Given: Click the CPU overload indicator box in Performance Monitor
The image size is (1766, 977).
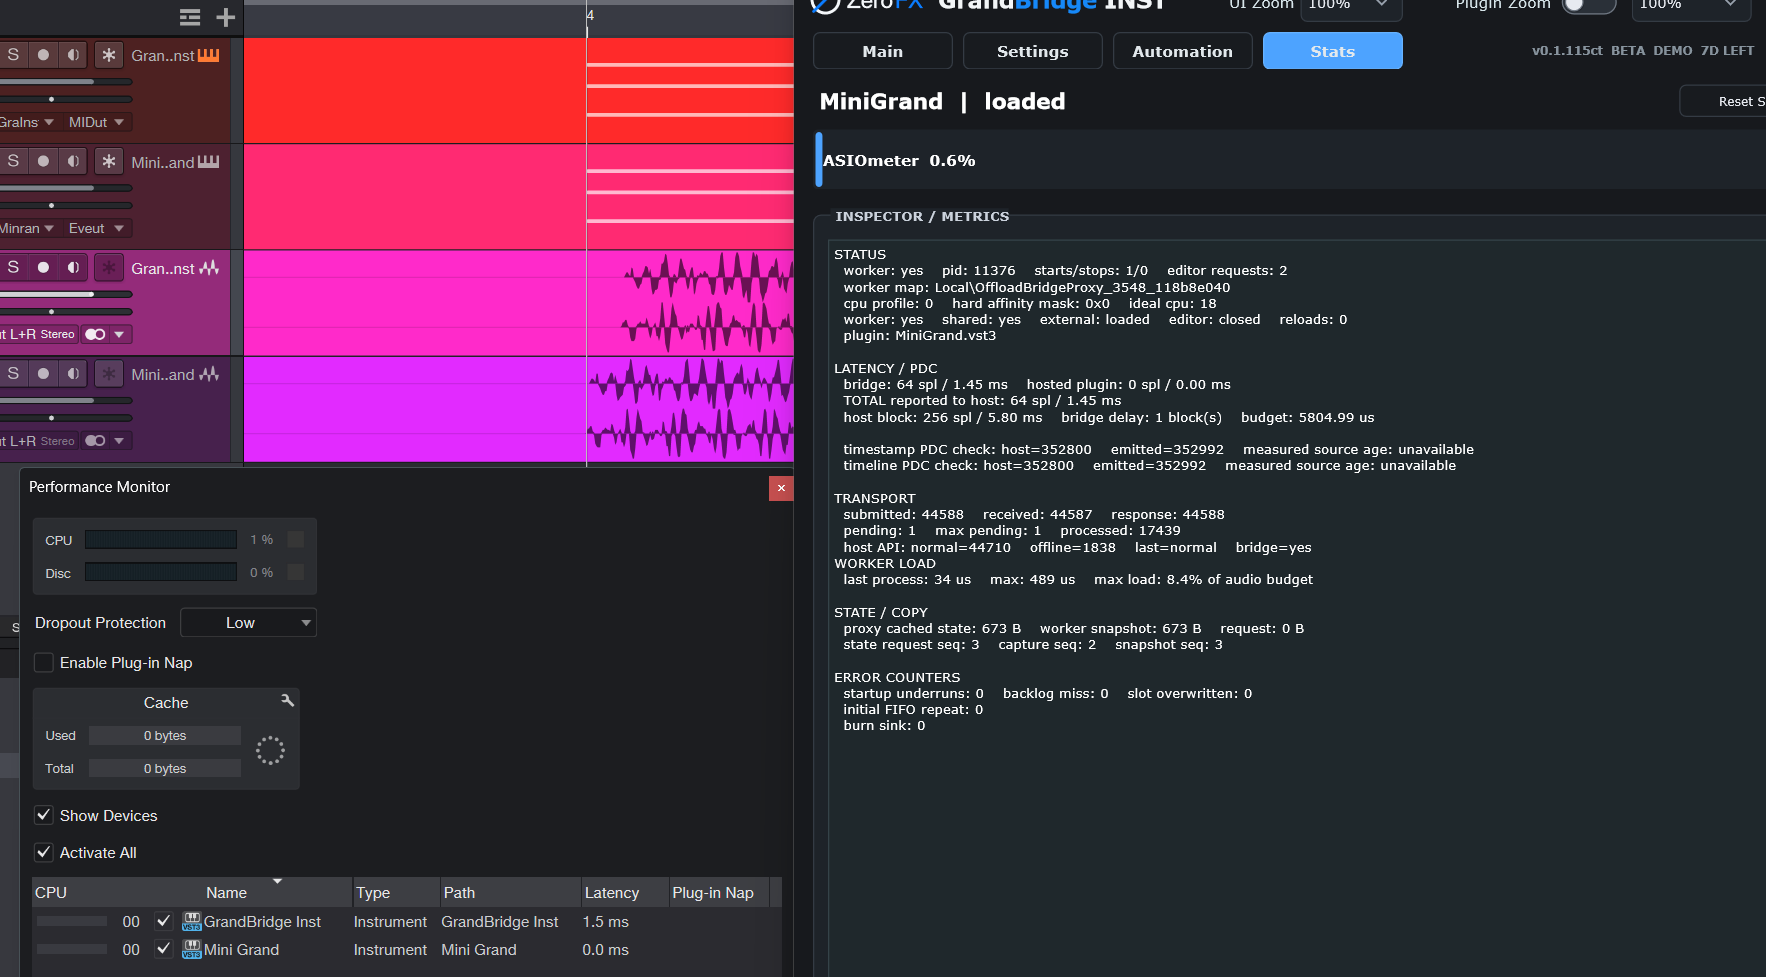Looking at the screenshot, I should [x=296, y=539].
